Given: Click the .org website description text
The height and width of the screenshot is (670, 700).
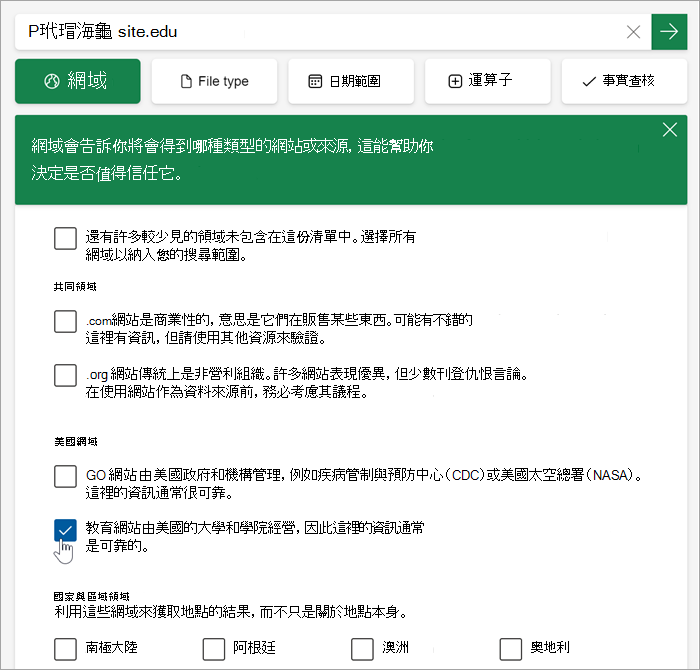Looking at the screenshot, I should (306, 383).
